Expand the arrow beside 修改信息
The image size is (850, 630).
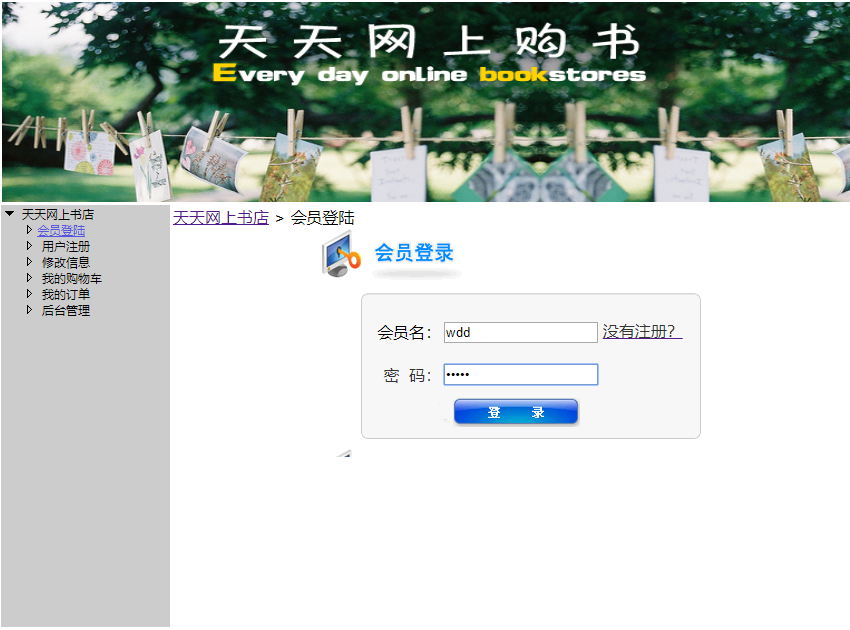click(x=29, y=262)
